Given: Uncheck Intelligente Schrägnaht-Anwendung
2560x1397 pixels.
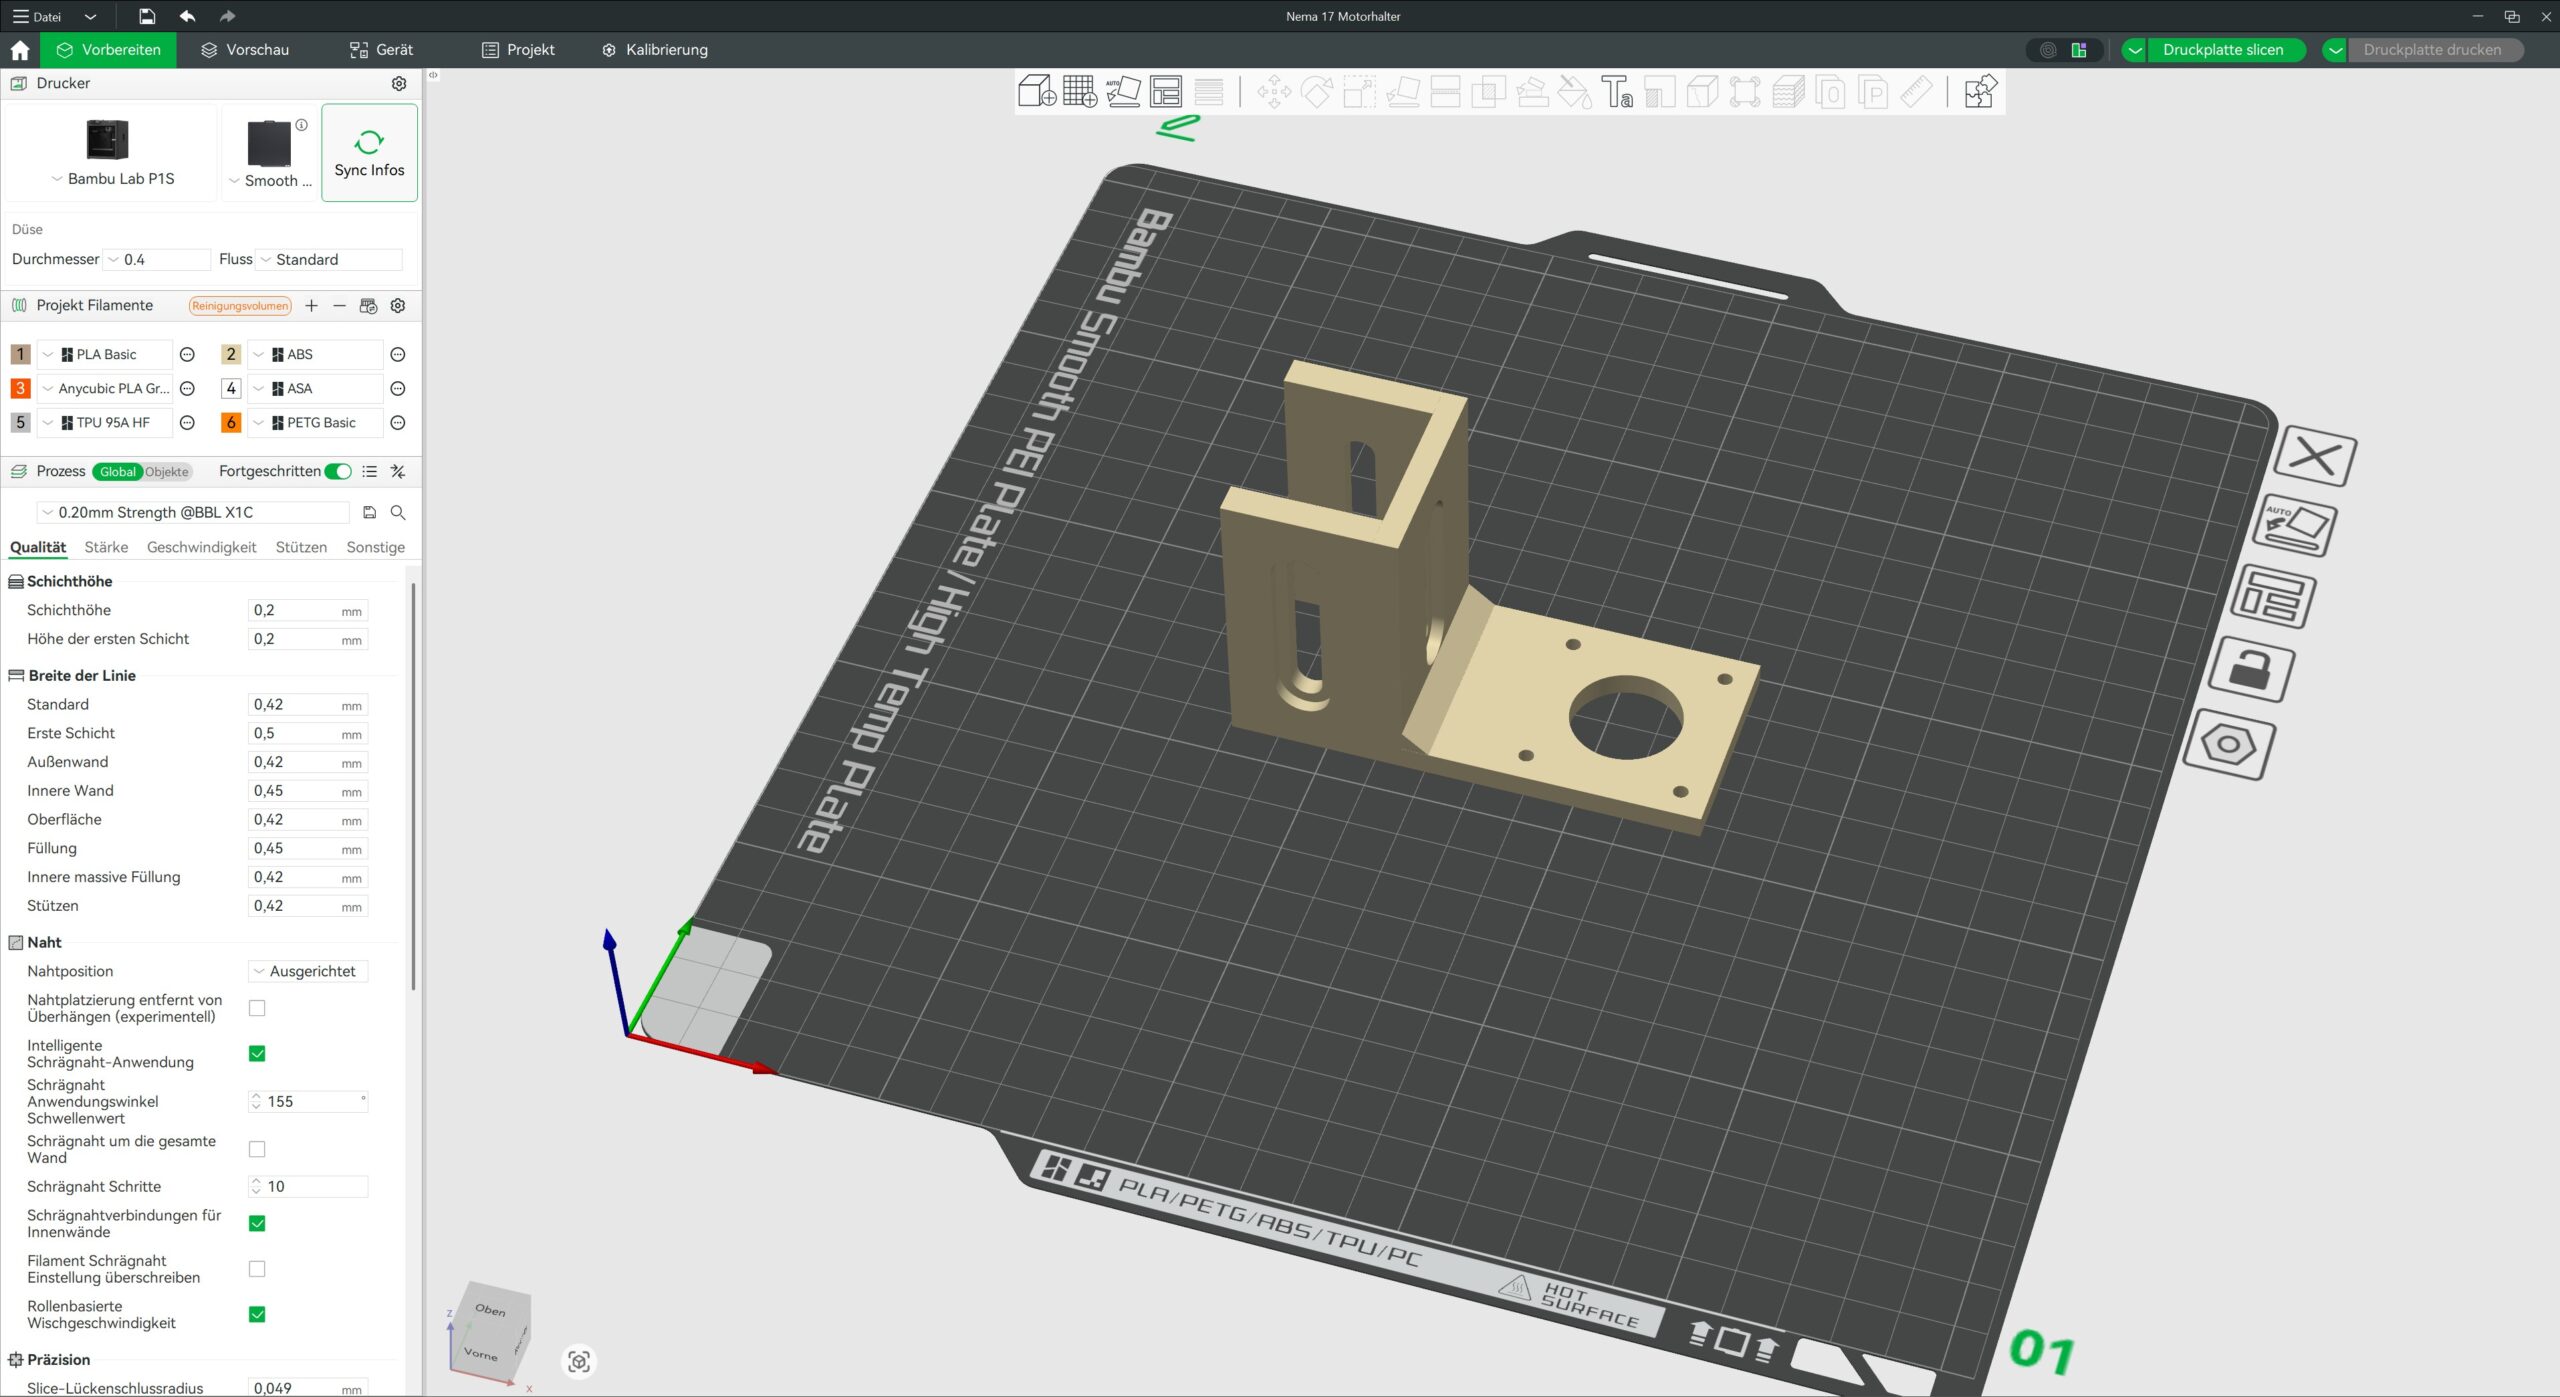Looking at the screenshot, I should (x=257, y=1053).
